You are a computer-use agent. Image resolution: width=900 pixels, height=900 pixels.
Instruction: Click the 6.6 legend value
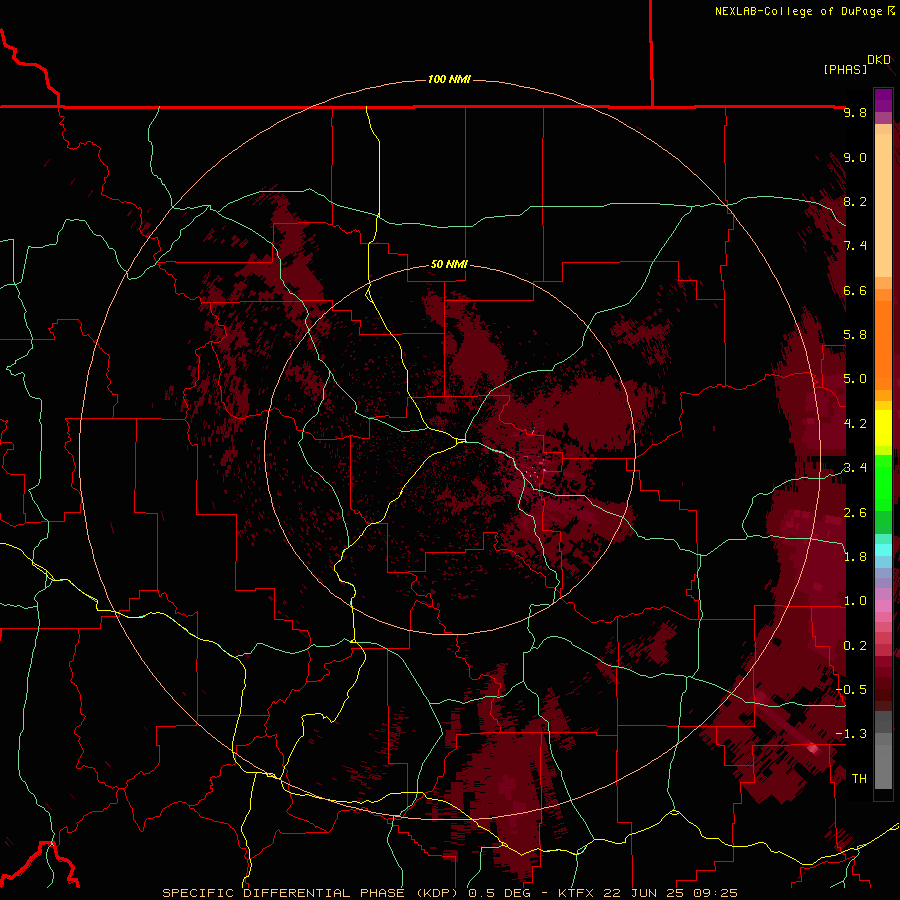tap(855, 290)
